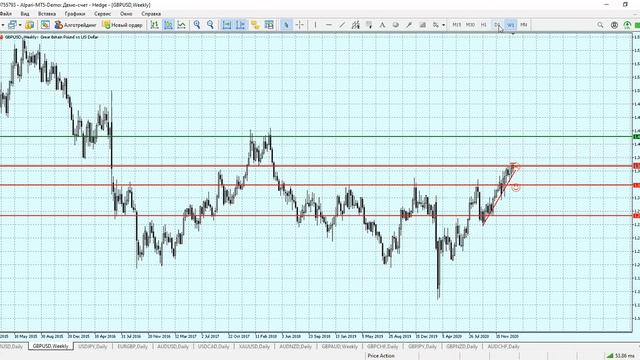The image size is (640, 360).
Task: Select the GBPUSD,Weekly chart tab
Action: click(x=51, y=347)
